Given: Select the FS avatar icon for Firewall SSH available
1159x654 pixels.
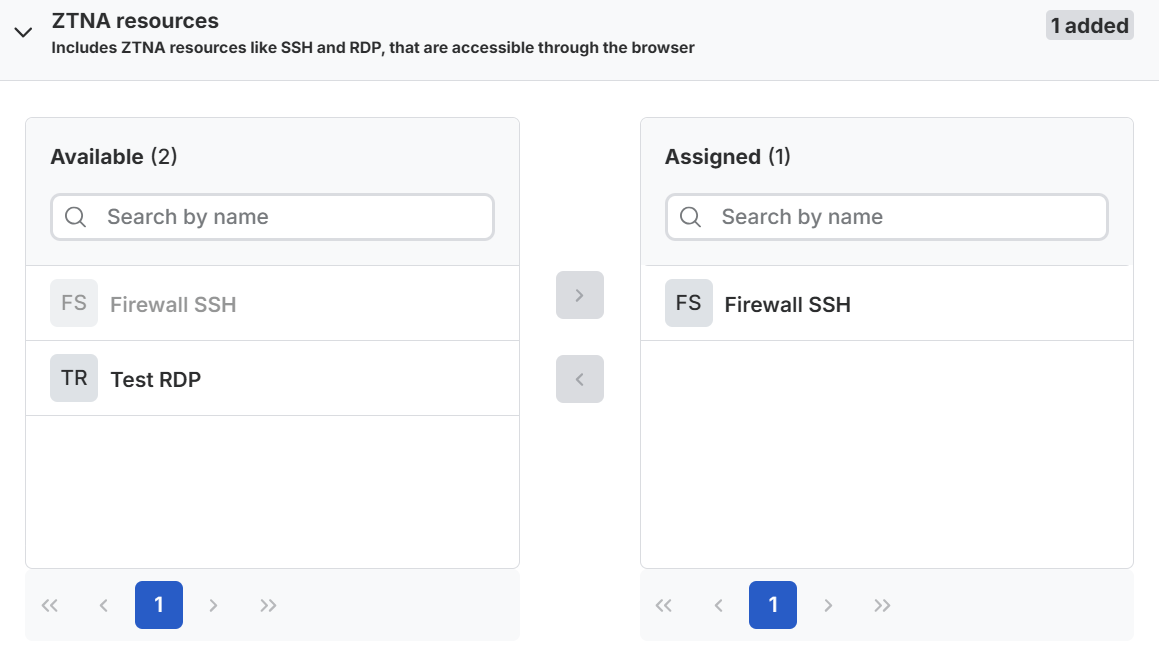Looking at the screenshot, I should pyautogui.click(x=73, y=303).
